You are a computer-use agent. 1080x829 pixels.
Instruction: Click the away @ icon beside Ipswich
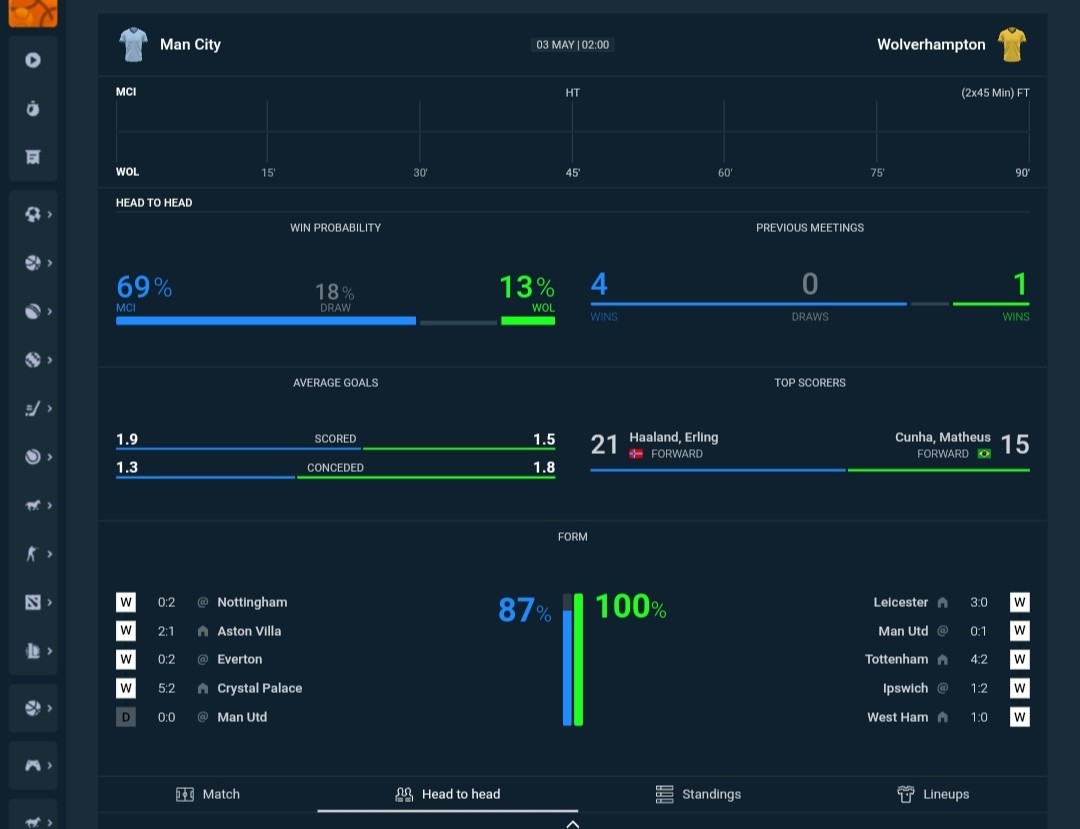coord(943,688)
